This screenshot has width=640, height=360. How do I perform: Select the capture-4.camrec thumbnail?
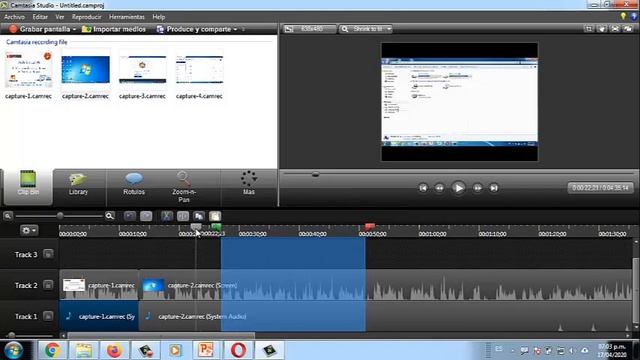tap(199, 70)
